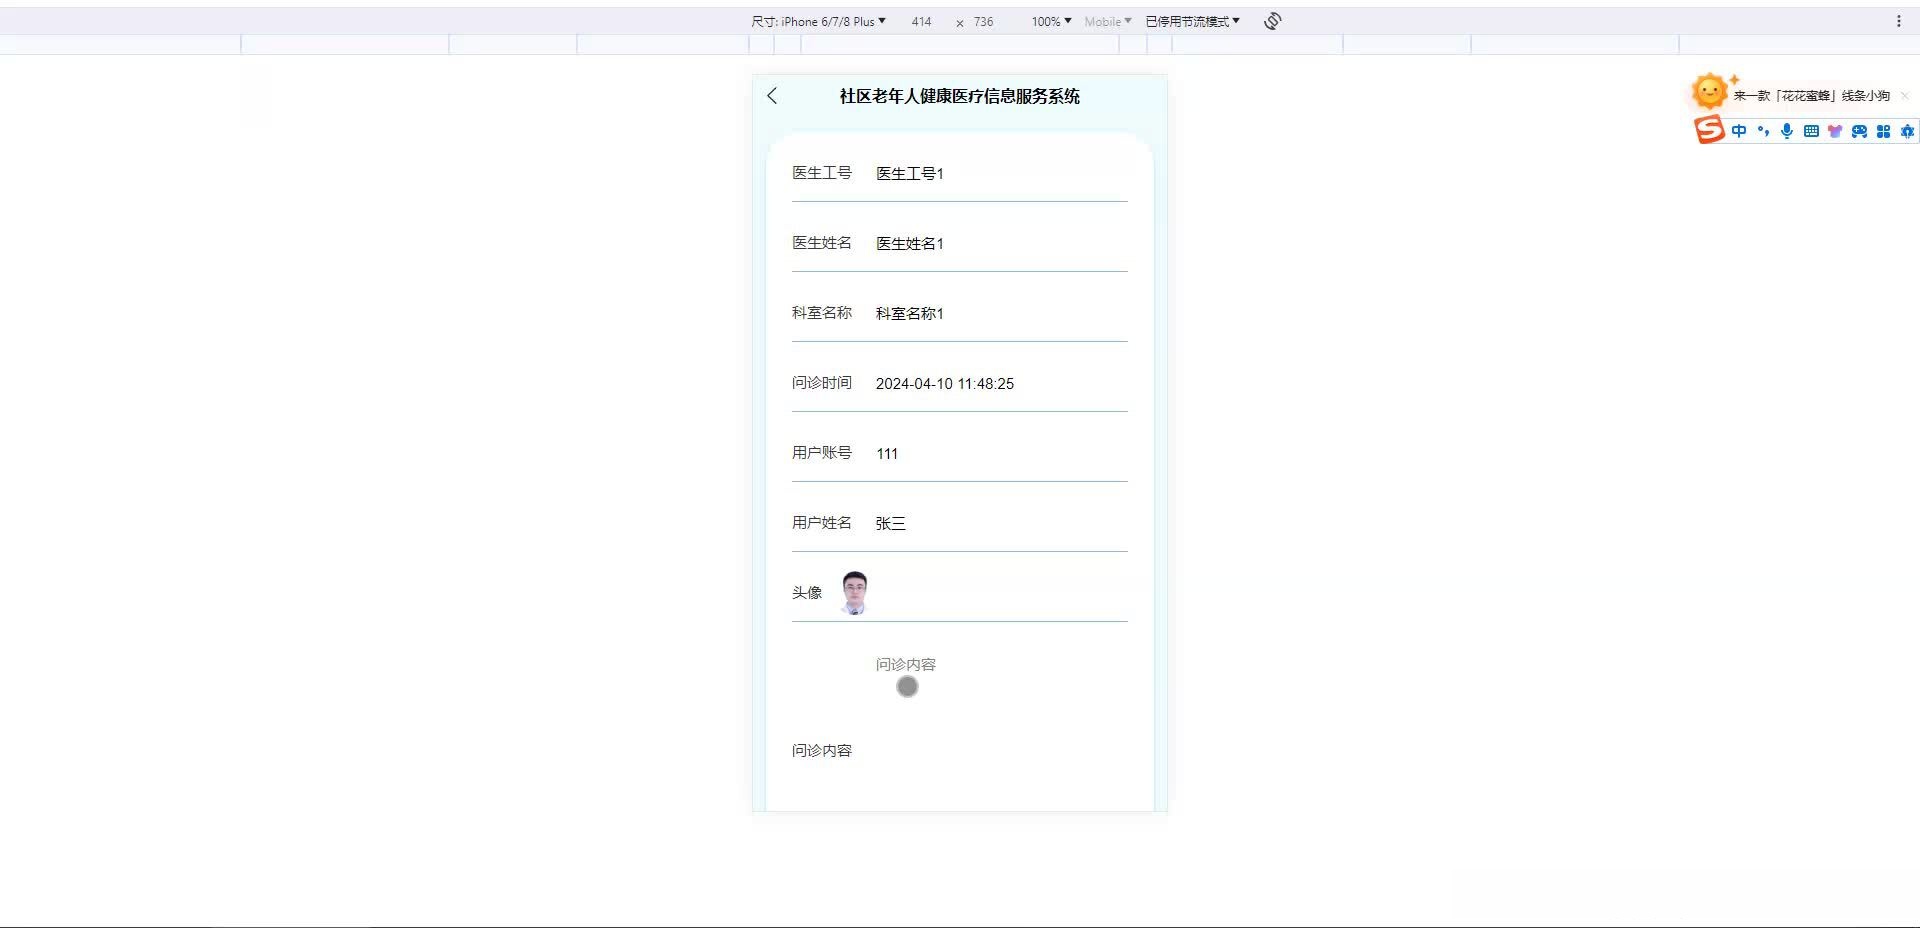Click the Sogou apps grid icon
This screenshot has height=928, width=1920.
(1883, 131)
